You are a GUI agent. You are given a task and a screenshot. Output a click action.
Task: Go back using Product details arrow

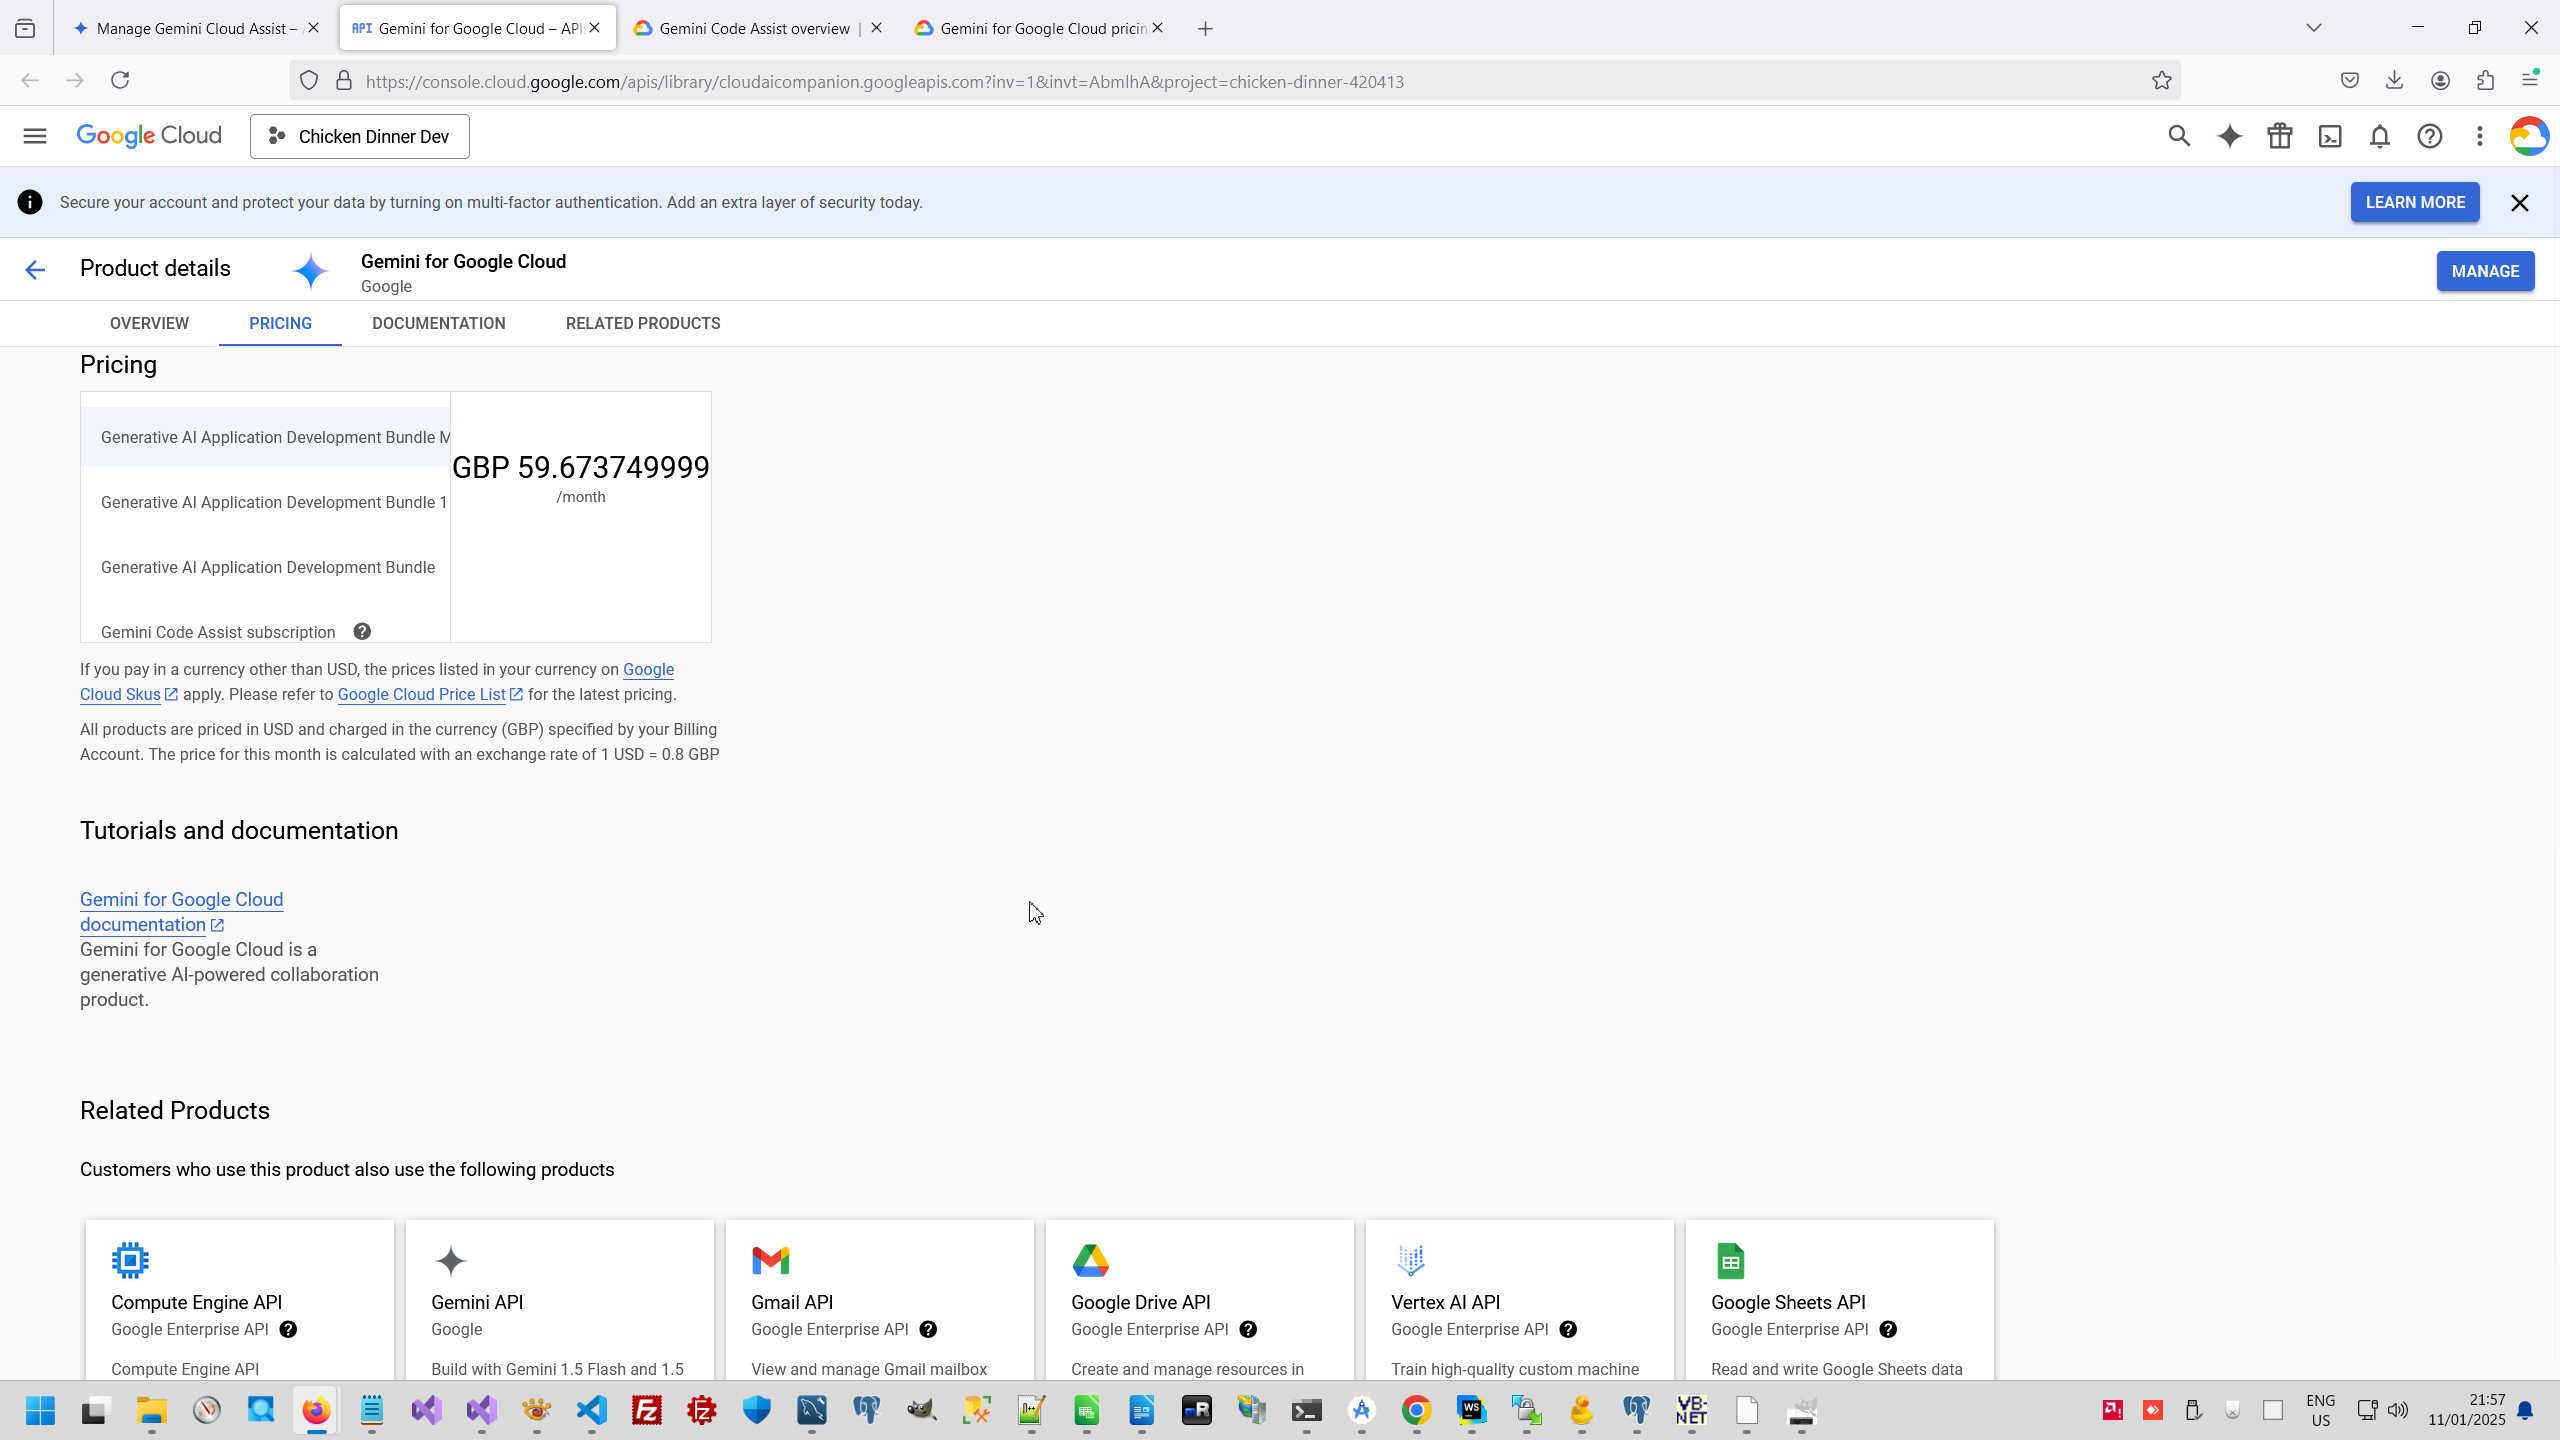point(35,269)
